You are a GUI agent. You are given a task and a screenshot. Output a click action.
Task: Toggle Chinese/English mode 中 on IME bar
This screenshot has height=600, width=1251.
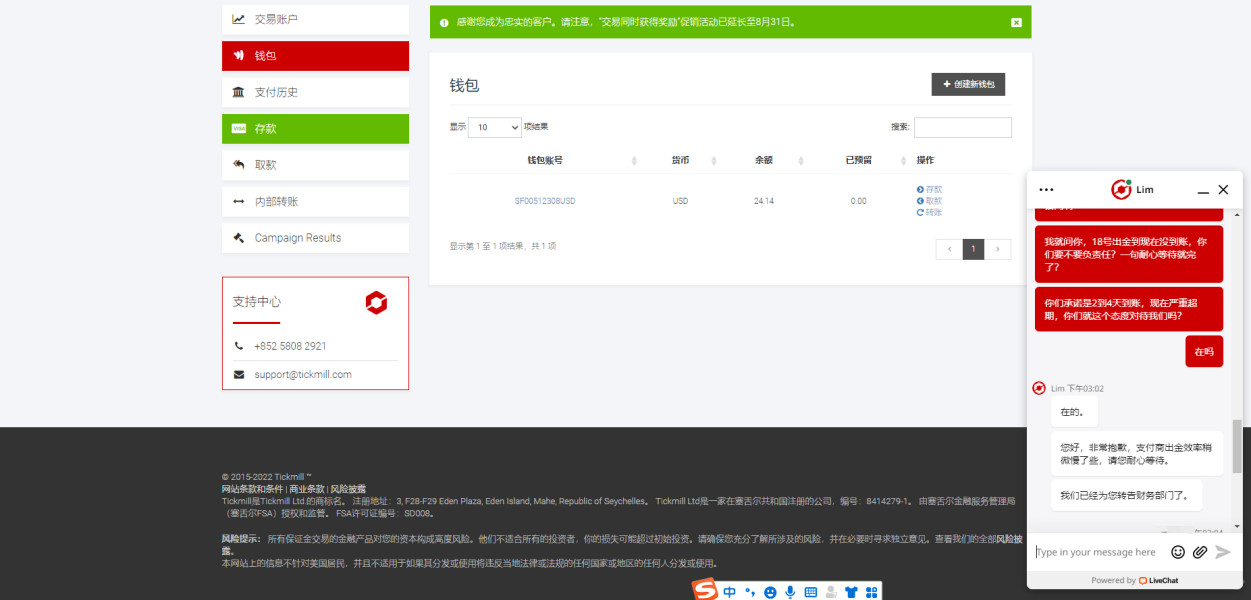point(729,592)
